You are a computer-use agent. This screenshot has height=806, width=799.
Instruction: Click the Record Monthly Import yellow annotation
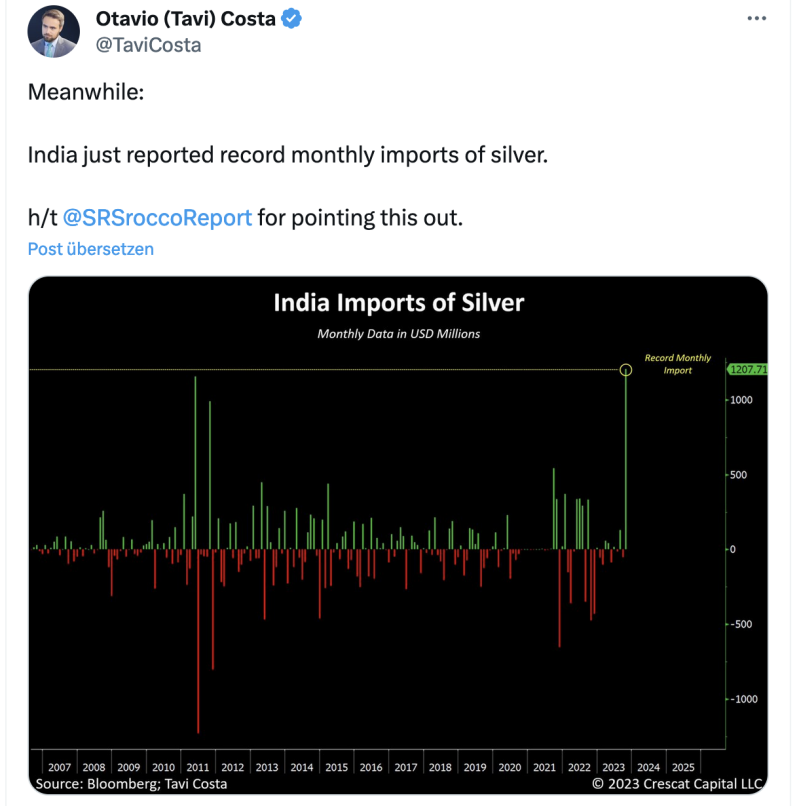[x=678, y=363]
